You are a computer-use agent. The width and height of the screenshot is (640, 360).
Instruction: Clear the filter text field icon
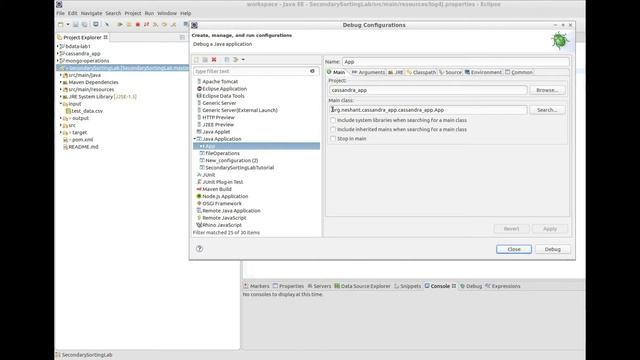coord(312,71)
